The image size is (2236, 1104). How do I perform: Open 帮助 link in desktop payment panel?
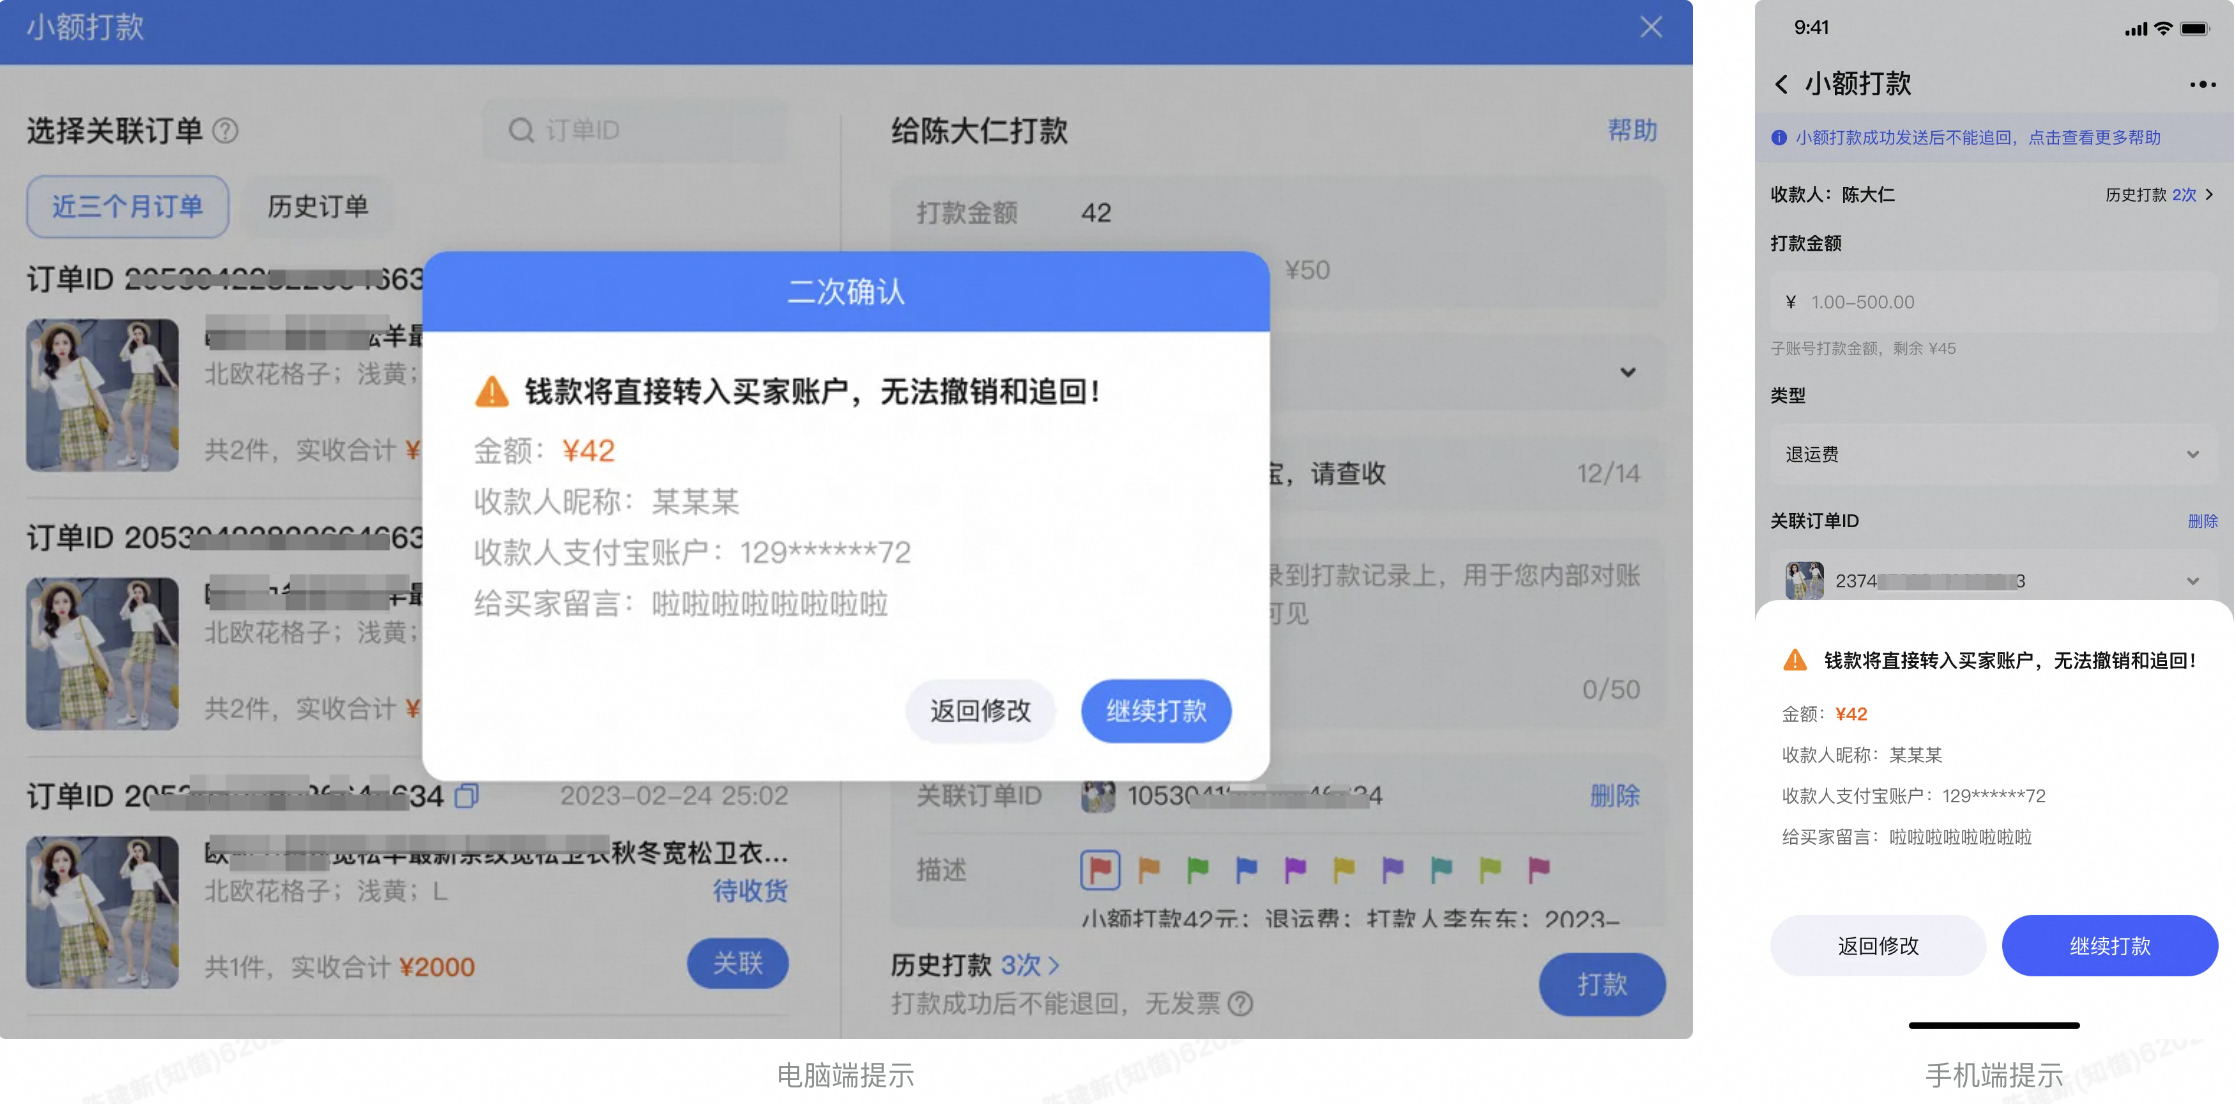(x=1633, y=130)
